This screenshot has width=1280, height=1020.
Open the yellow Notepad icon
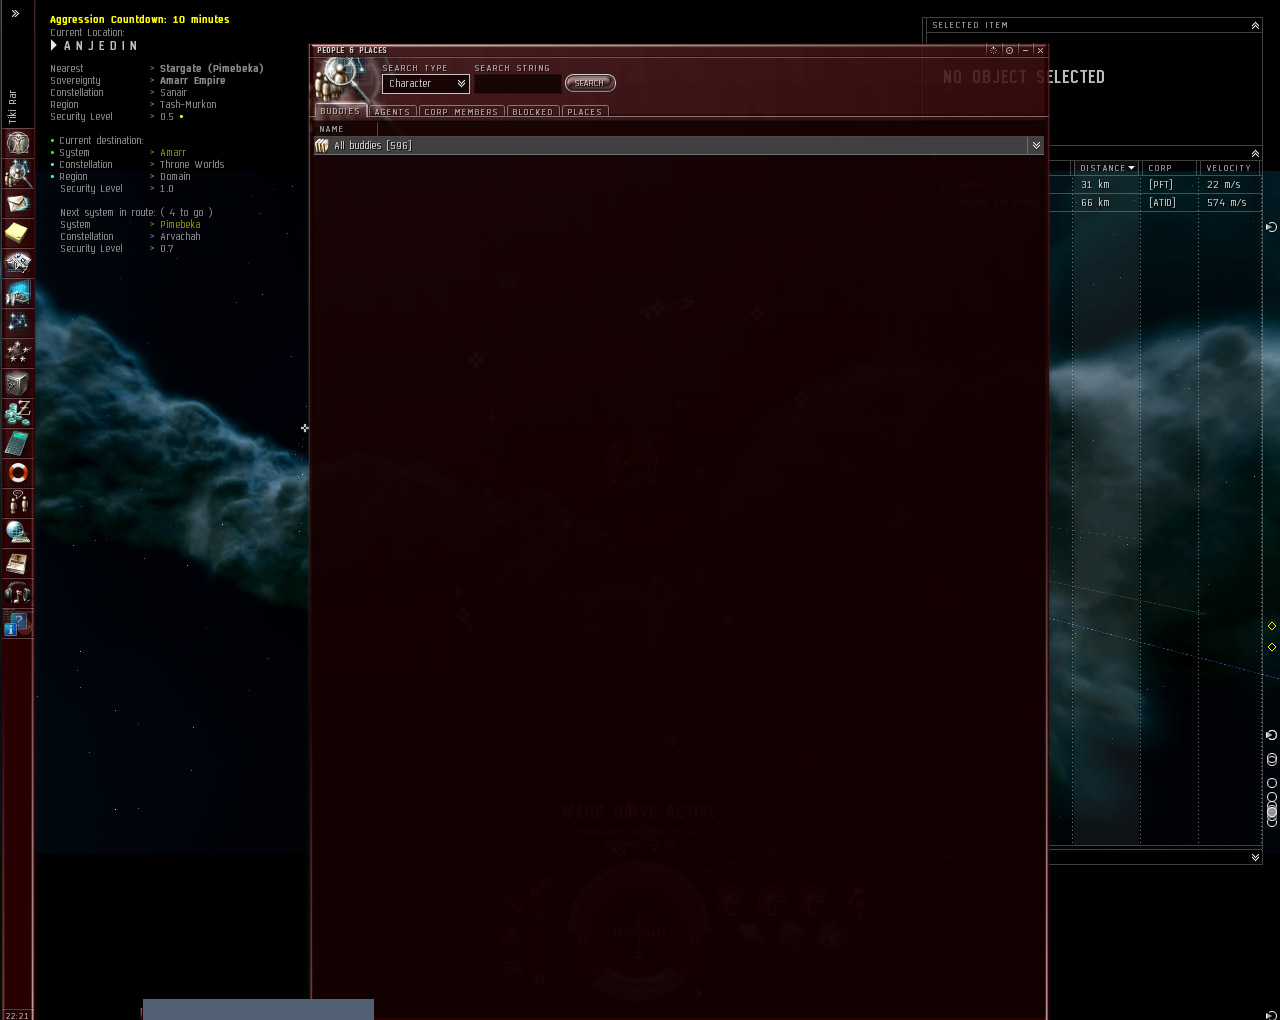(x=18, y=233)
